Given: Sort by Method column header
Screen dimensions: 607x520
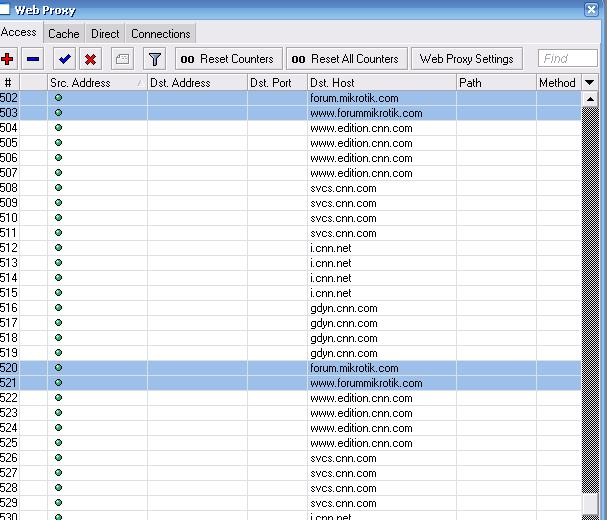Looking at the screenshot, I should click(559, 82).
